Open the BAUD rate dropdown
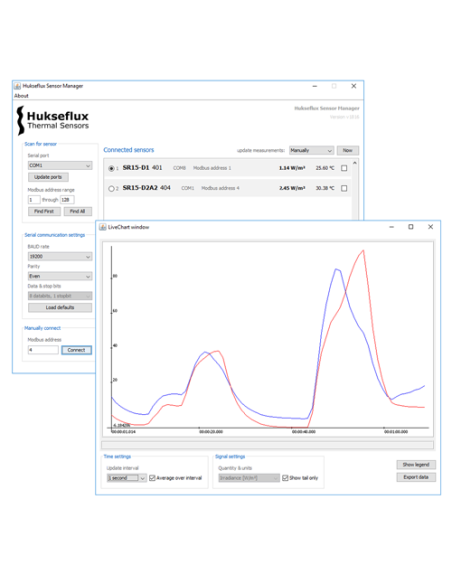The image size is (452, 584). tap(60, 257)
